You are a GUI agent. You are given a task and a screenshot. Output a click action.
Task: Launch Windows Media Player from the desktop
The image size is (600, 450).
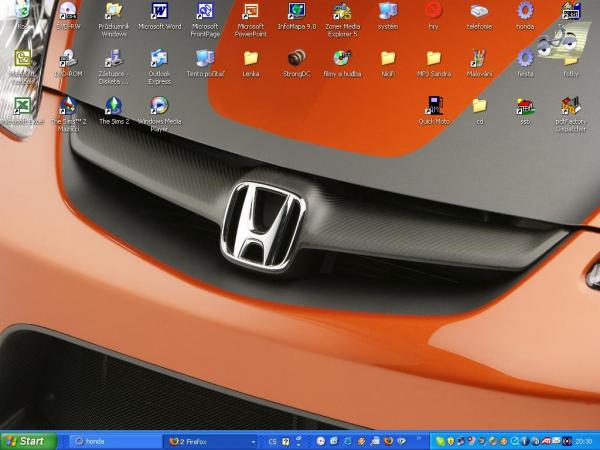pyautogui.click(x=159, y=106)
